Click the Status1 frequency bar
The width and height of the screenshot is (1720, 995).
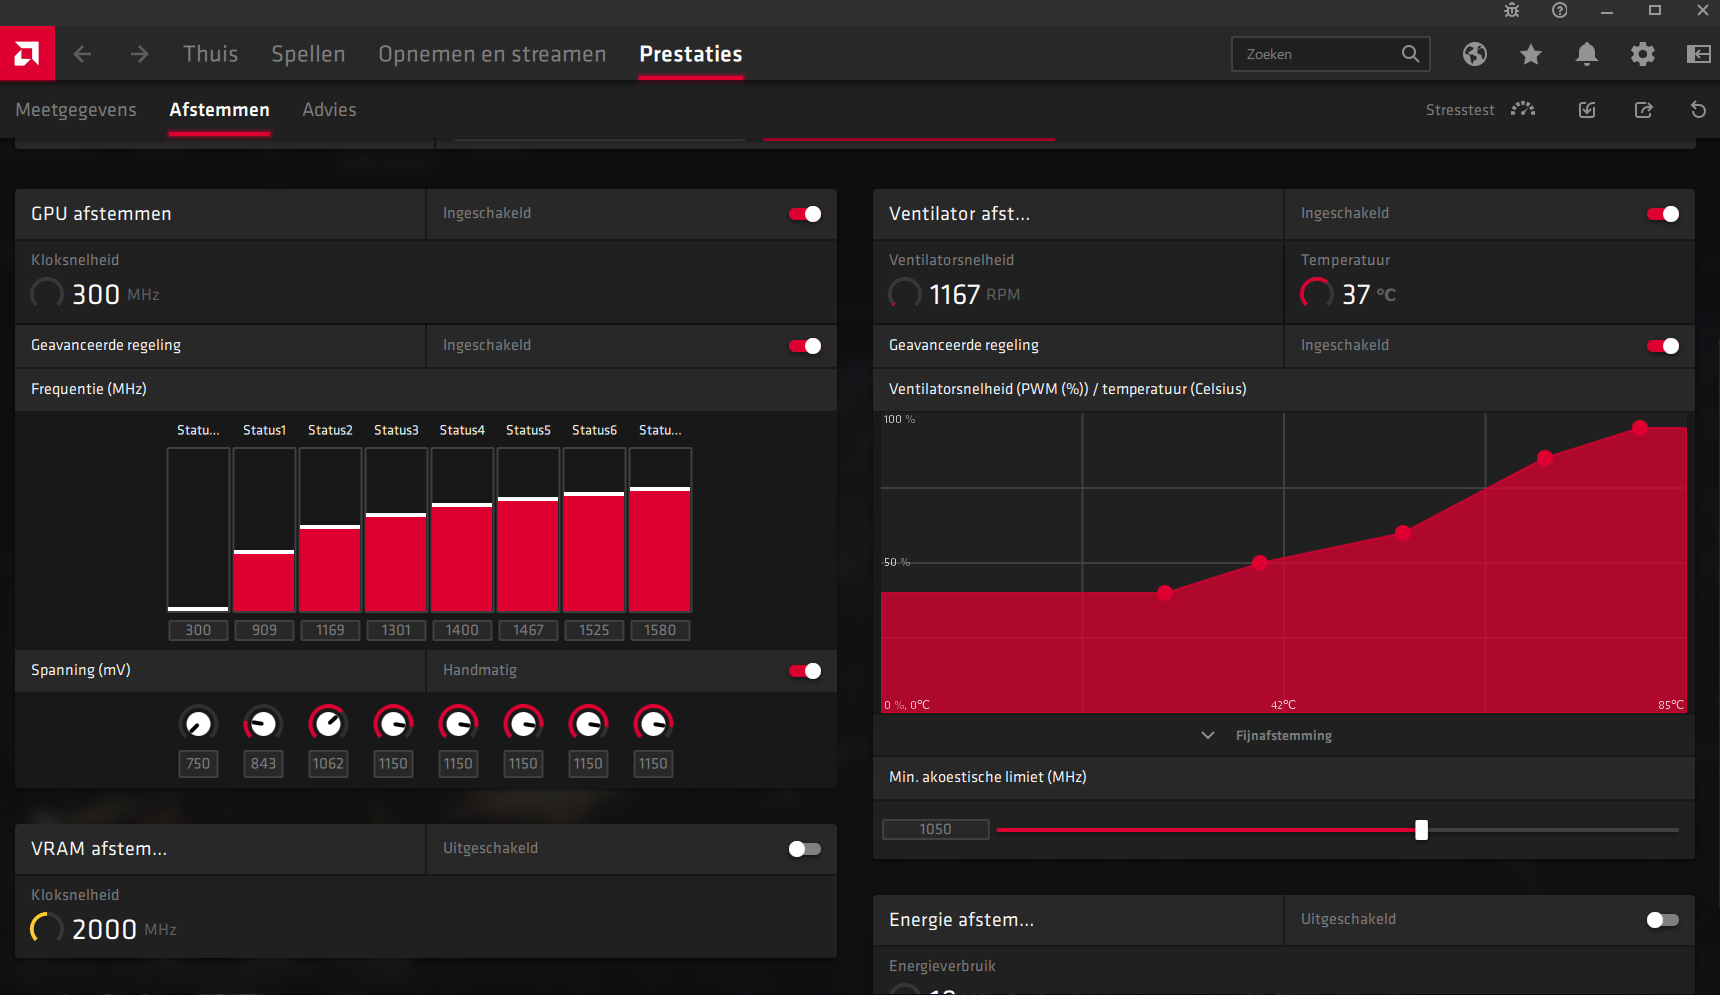(x=264, y=530)
